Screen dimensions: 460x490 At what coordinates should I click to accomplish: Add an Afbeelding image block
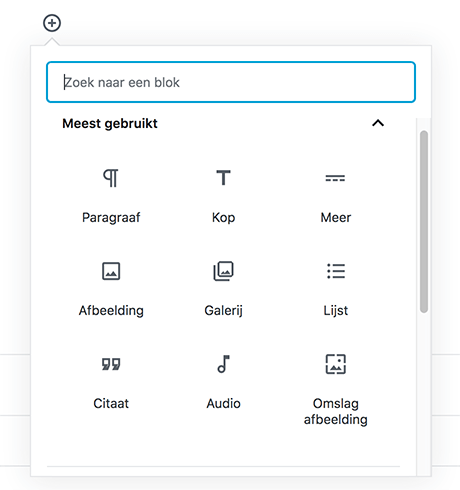click(111, 271)
